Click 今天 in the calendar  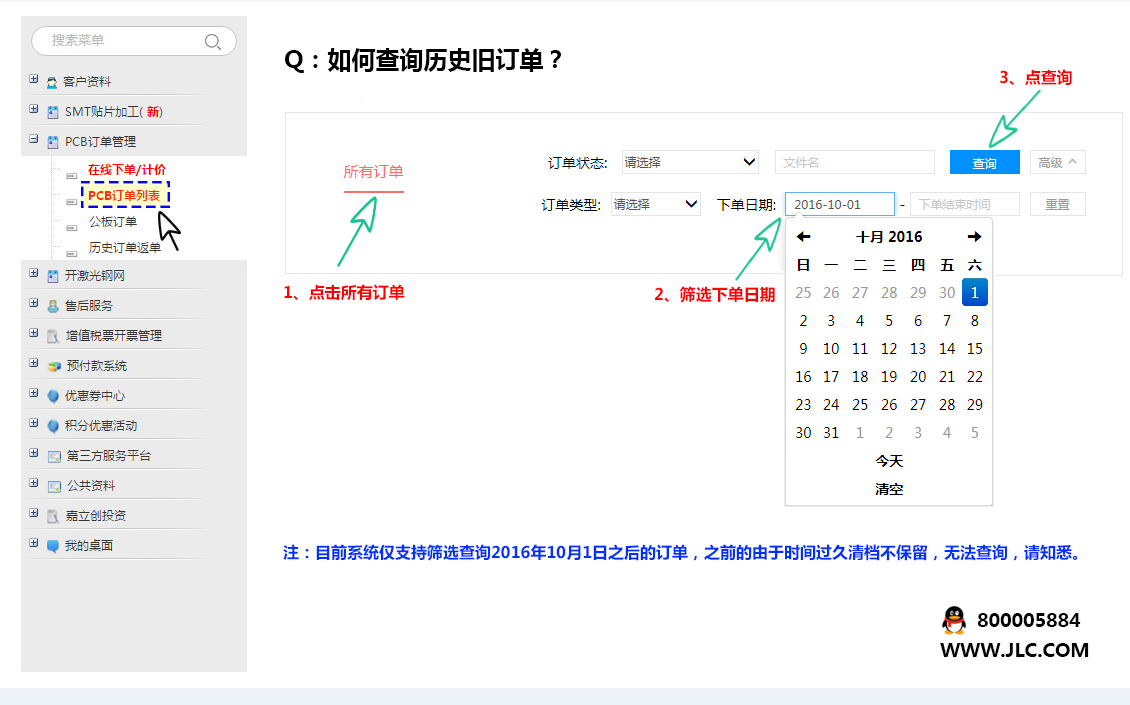889,461
